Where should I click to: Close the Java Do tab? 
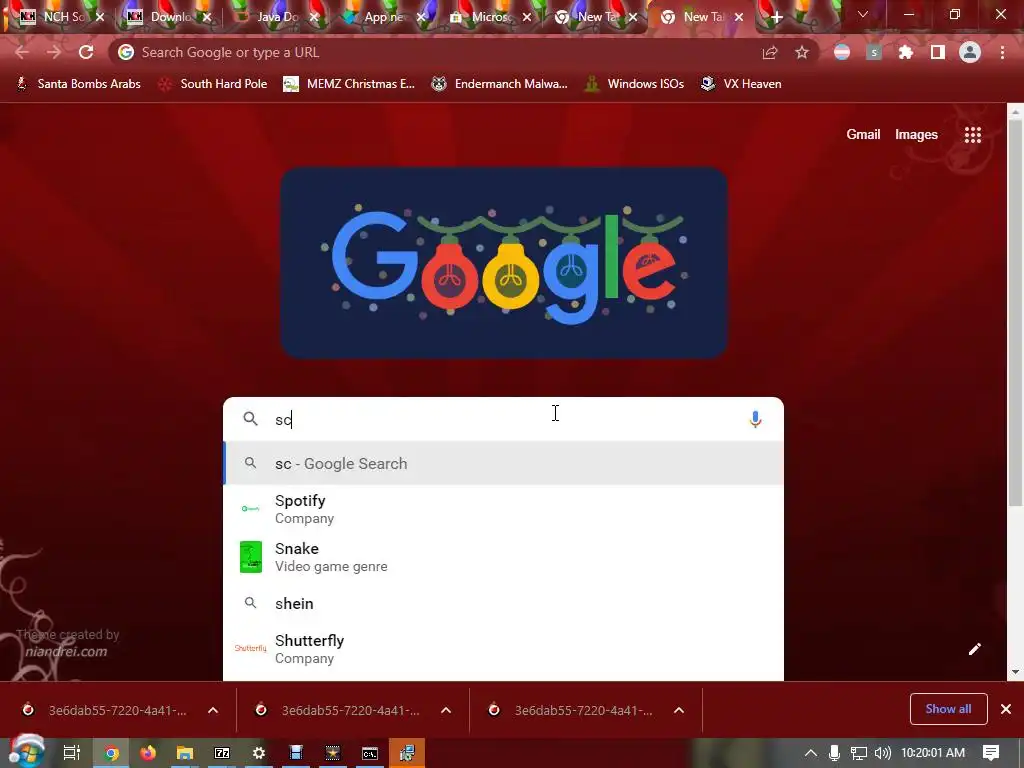(x=313, y=18)
